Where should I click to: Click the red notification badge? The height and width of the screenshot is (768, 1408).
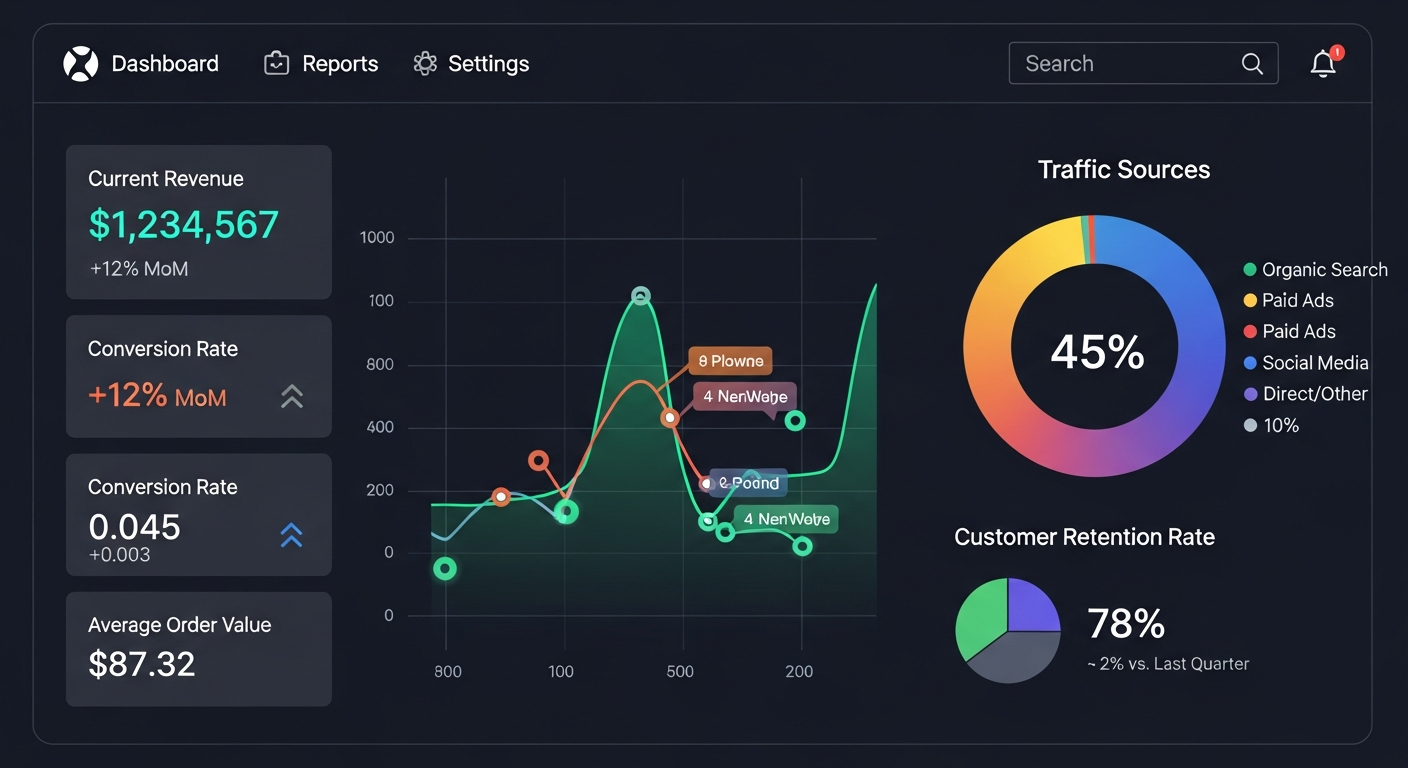pos(1337,51)
